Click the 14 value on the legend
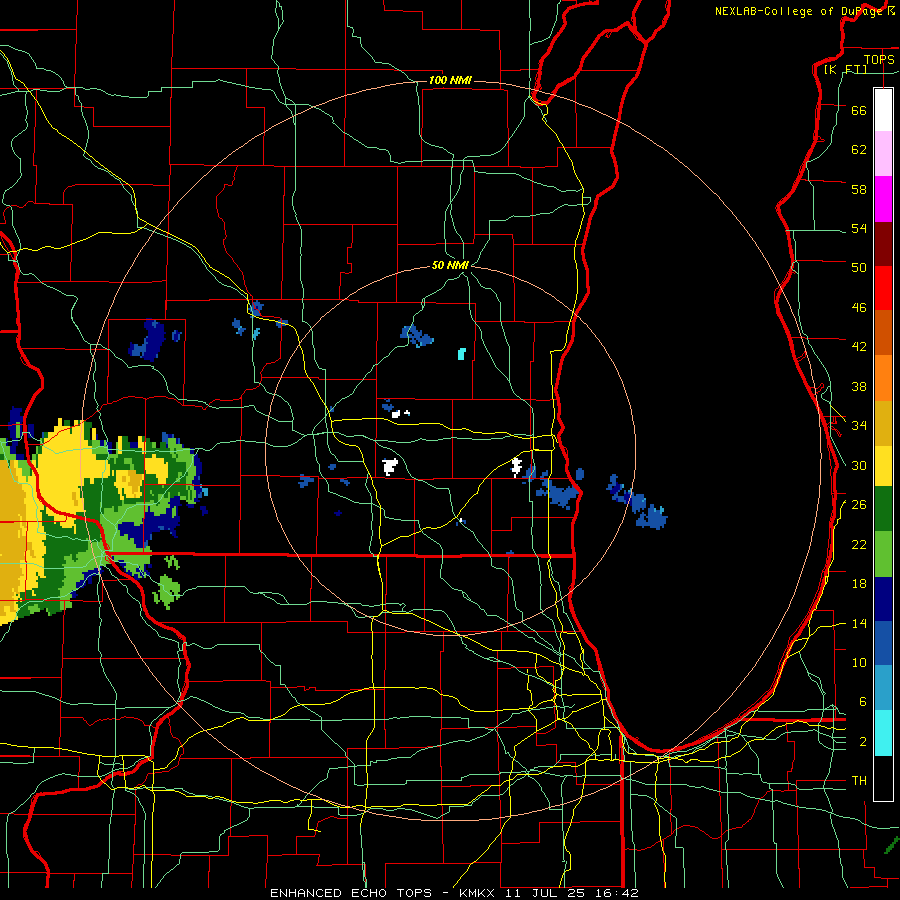The height and width of the screenshot is (900, 900). [859, 623]
